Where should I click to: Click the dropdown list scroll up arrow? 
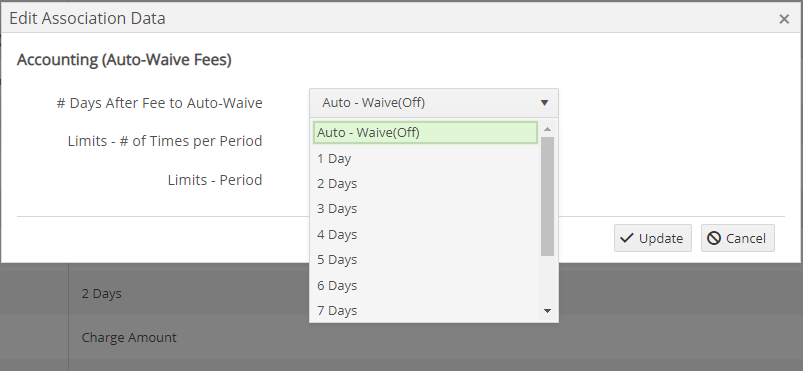pos(547,129)
